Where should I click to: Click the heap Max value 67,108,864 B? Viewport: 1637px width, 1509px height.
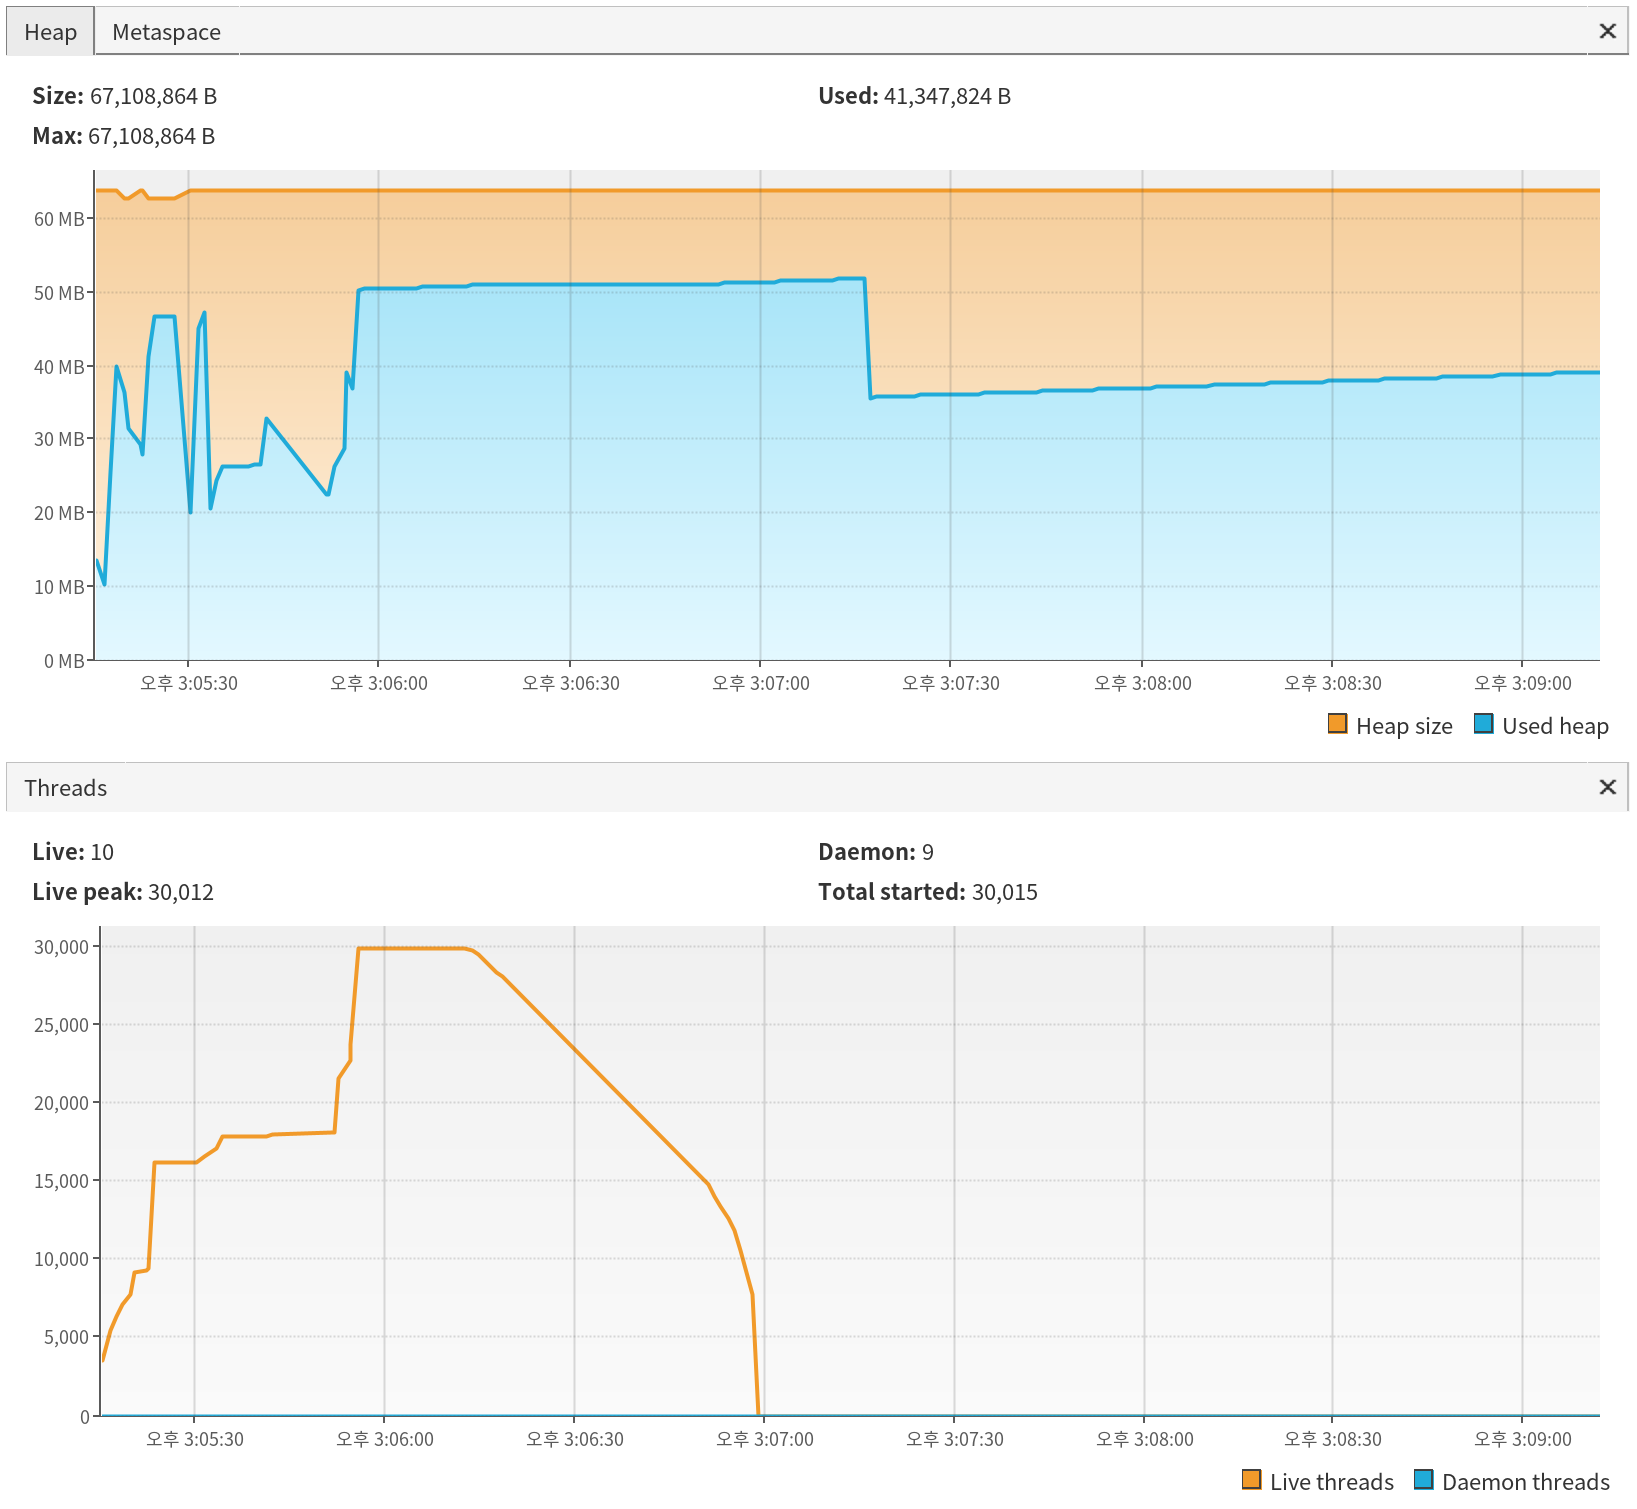[x=151, y=136]
